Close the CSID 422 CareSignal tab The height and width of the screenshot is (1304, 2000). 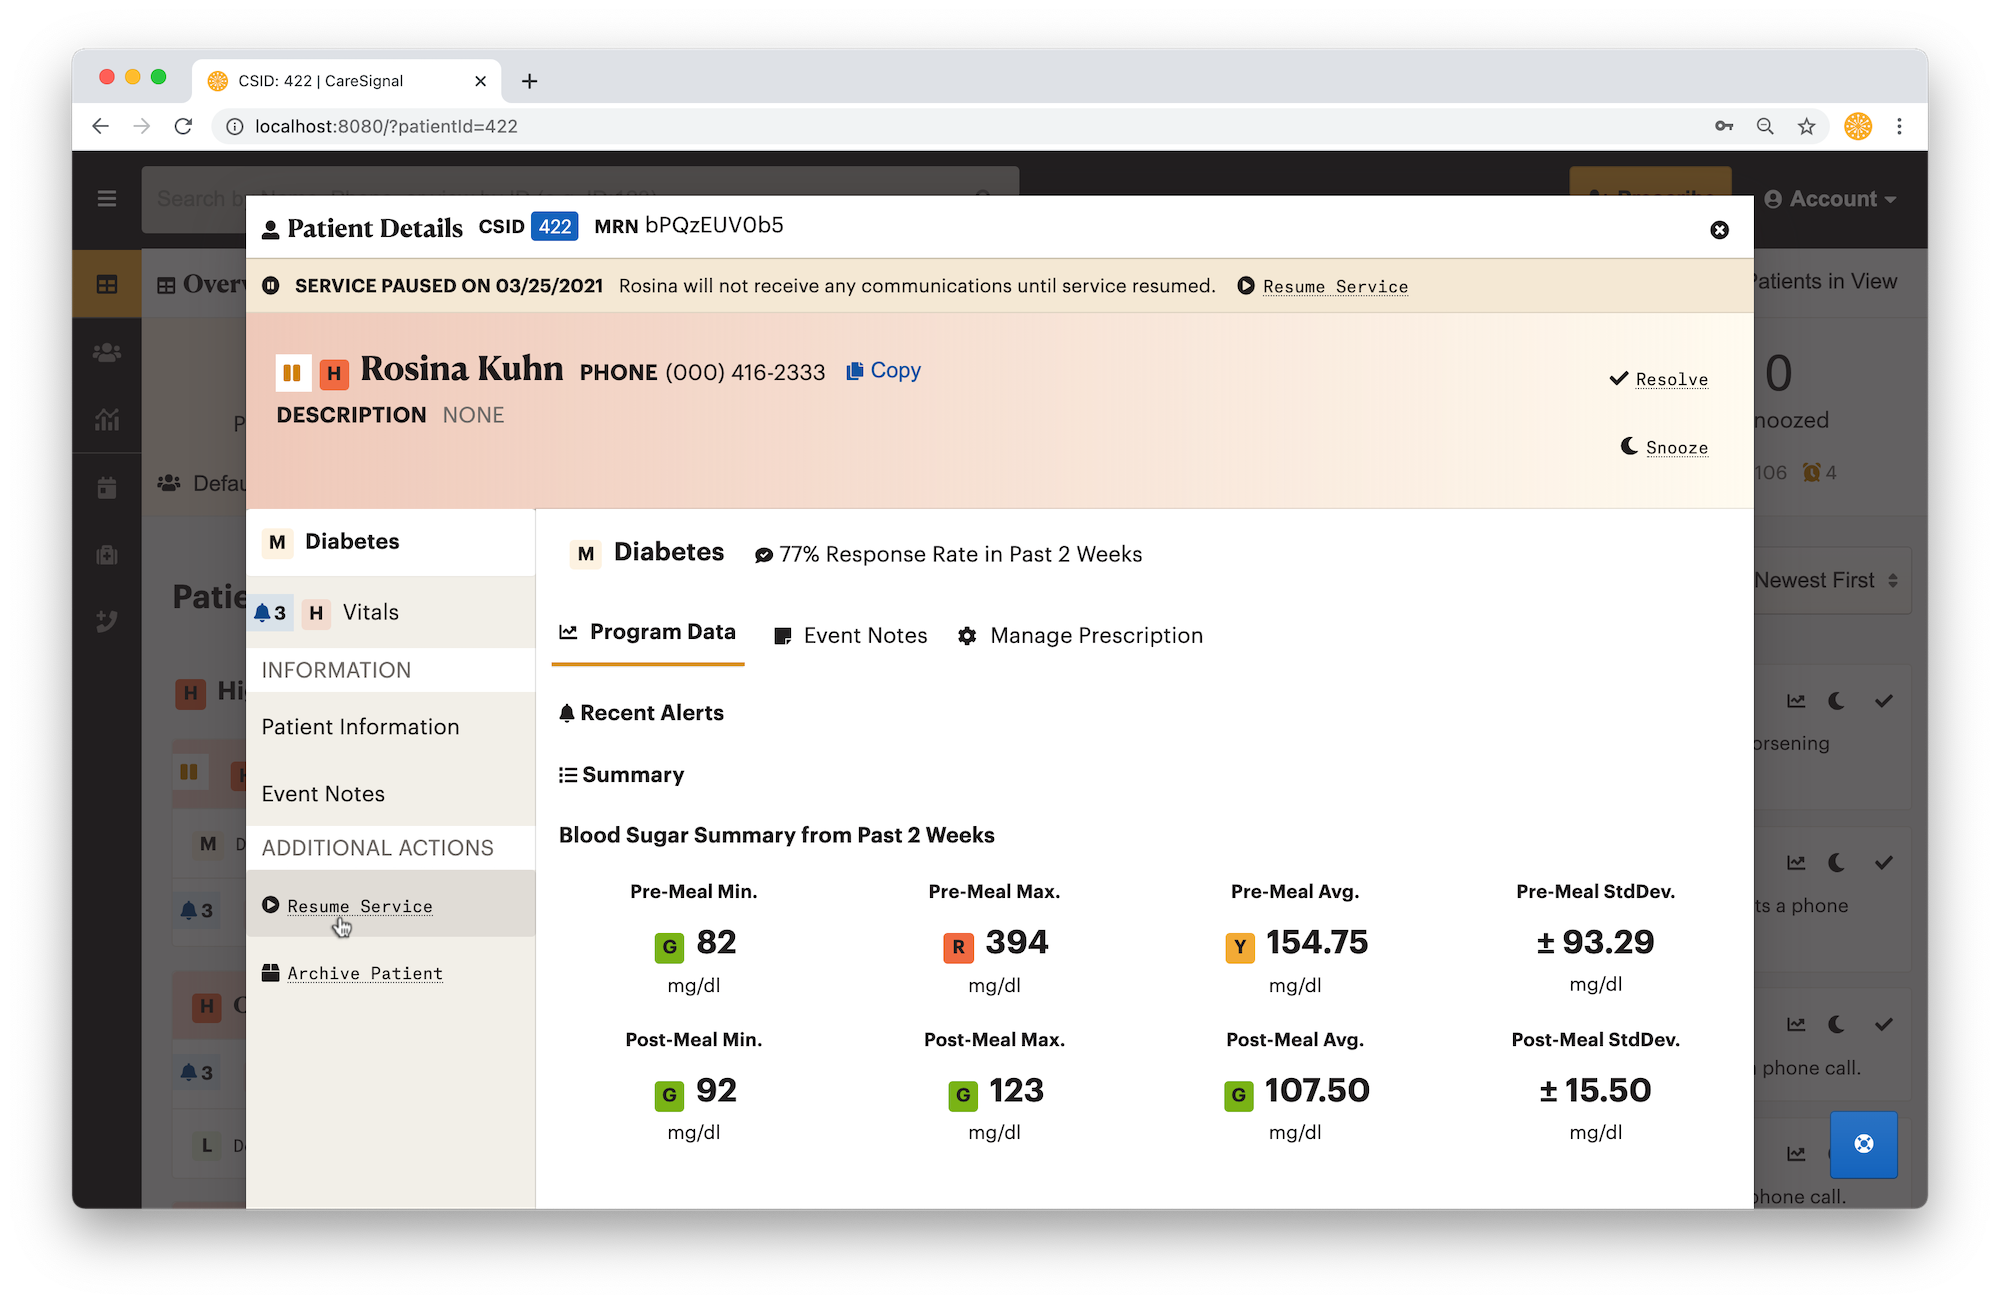click(481, 81)
